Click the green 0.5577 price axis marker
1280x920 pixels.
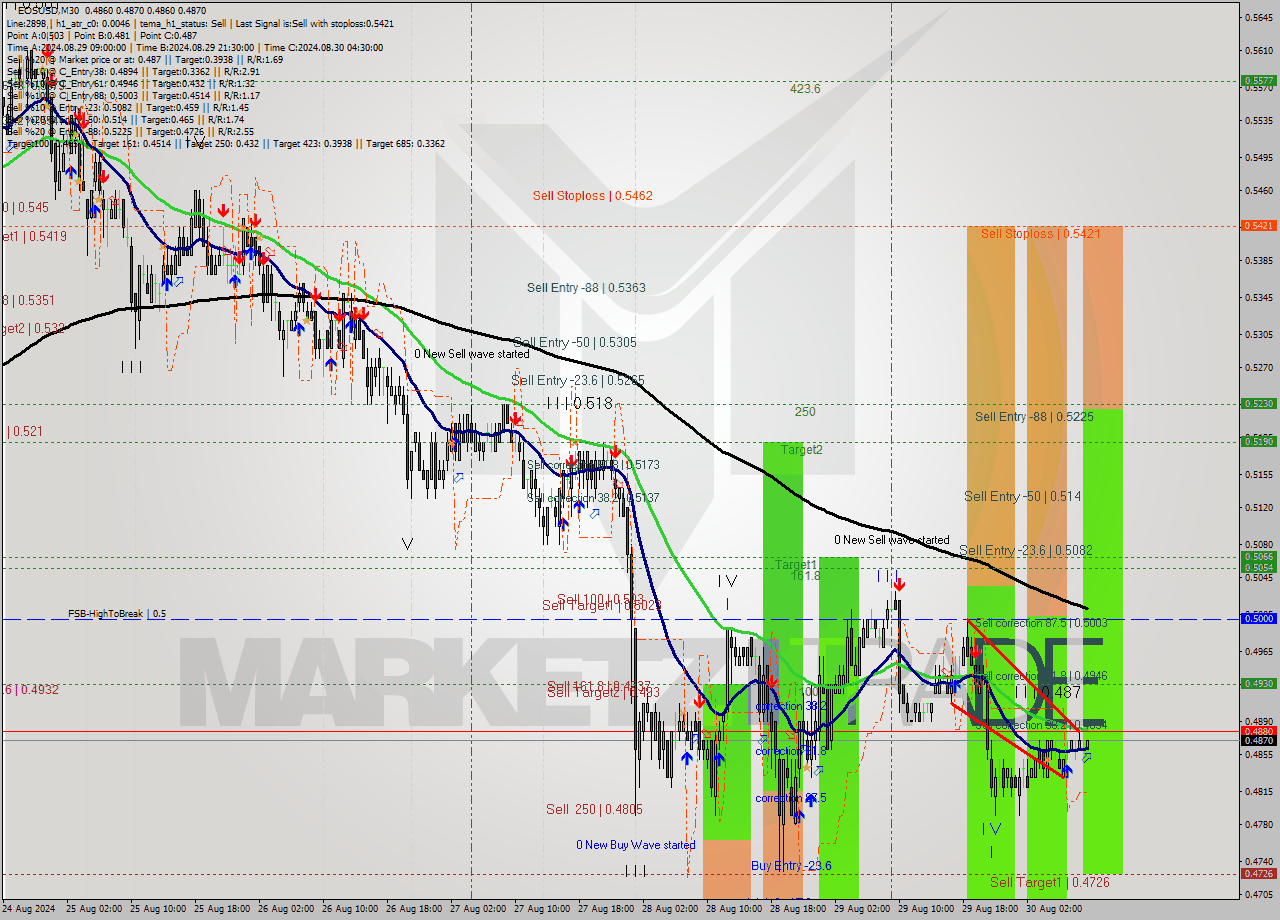1257,81
